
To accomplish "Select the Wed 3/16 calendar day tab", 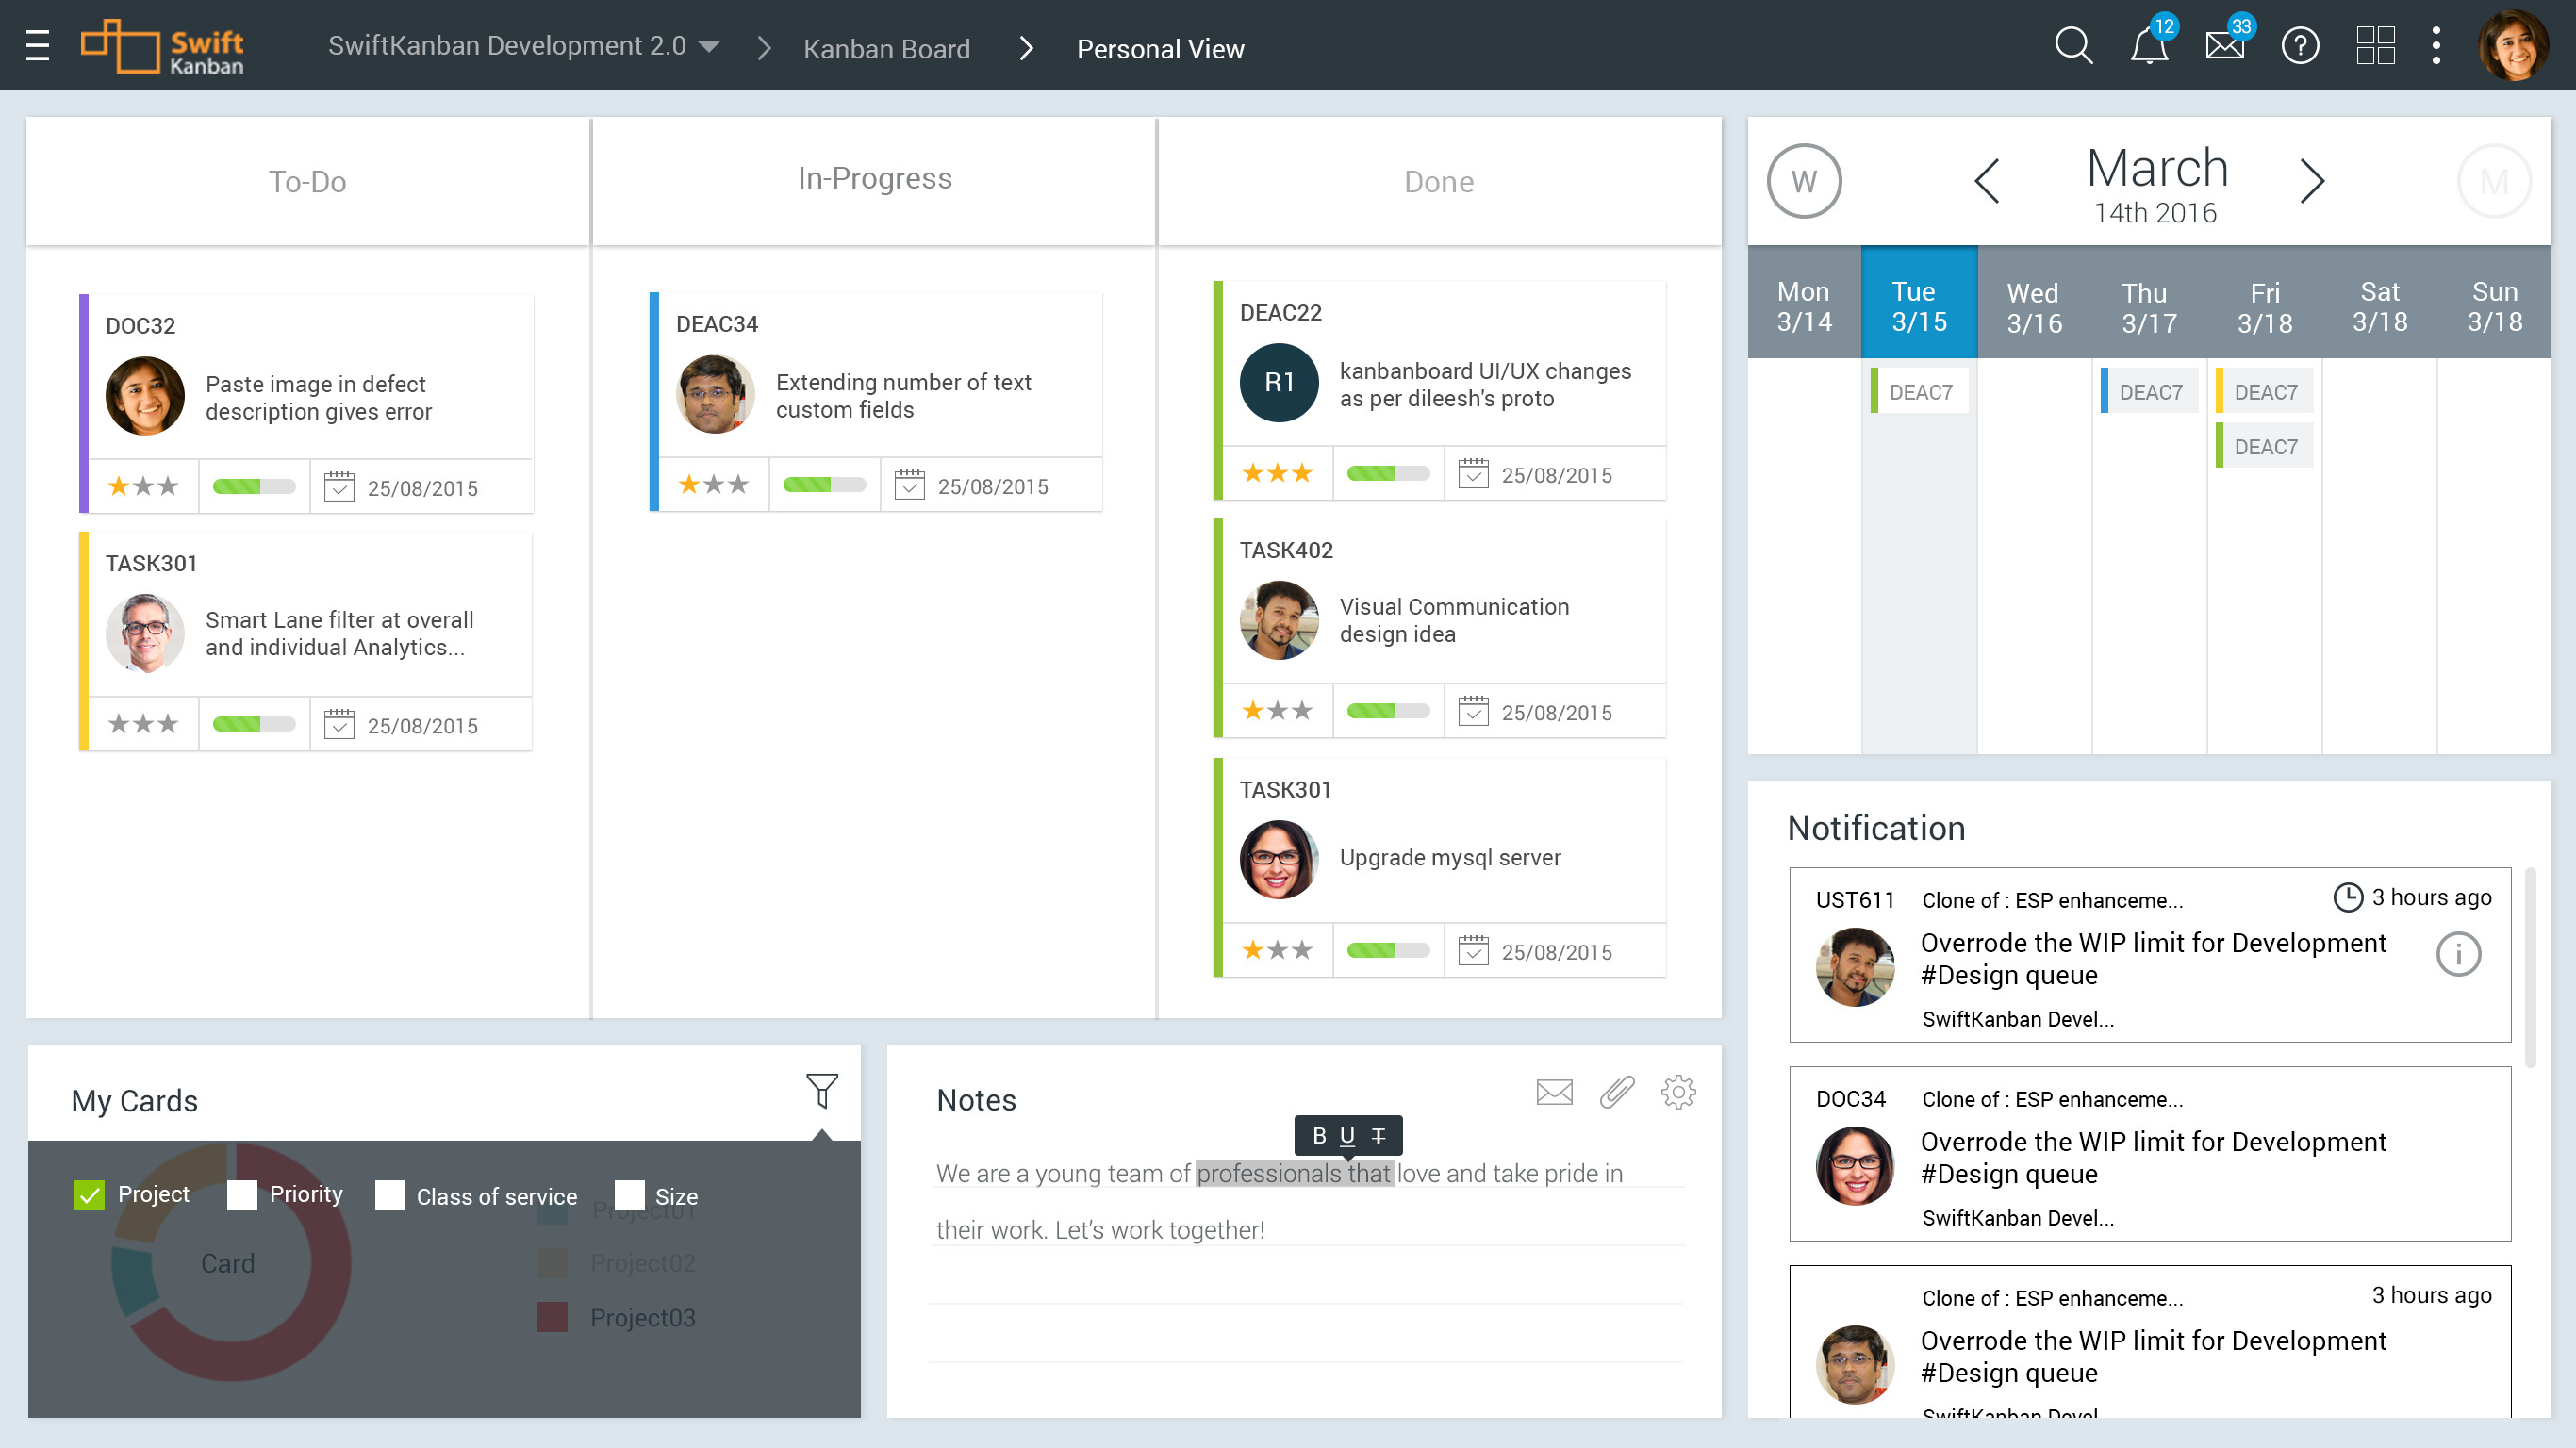I will point(2034,307).
